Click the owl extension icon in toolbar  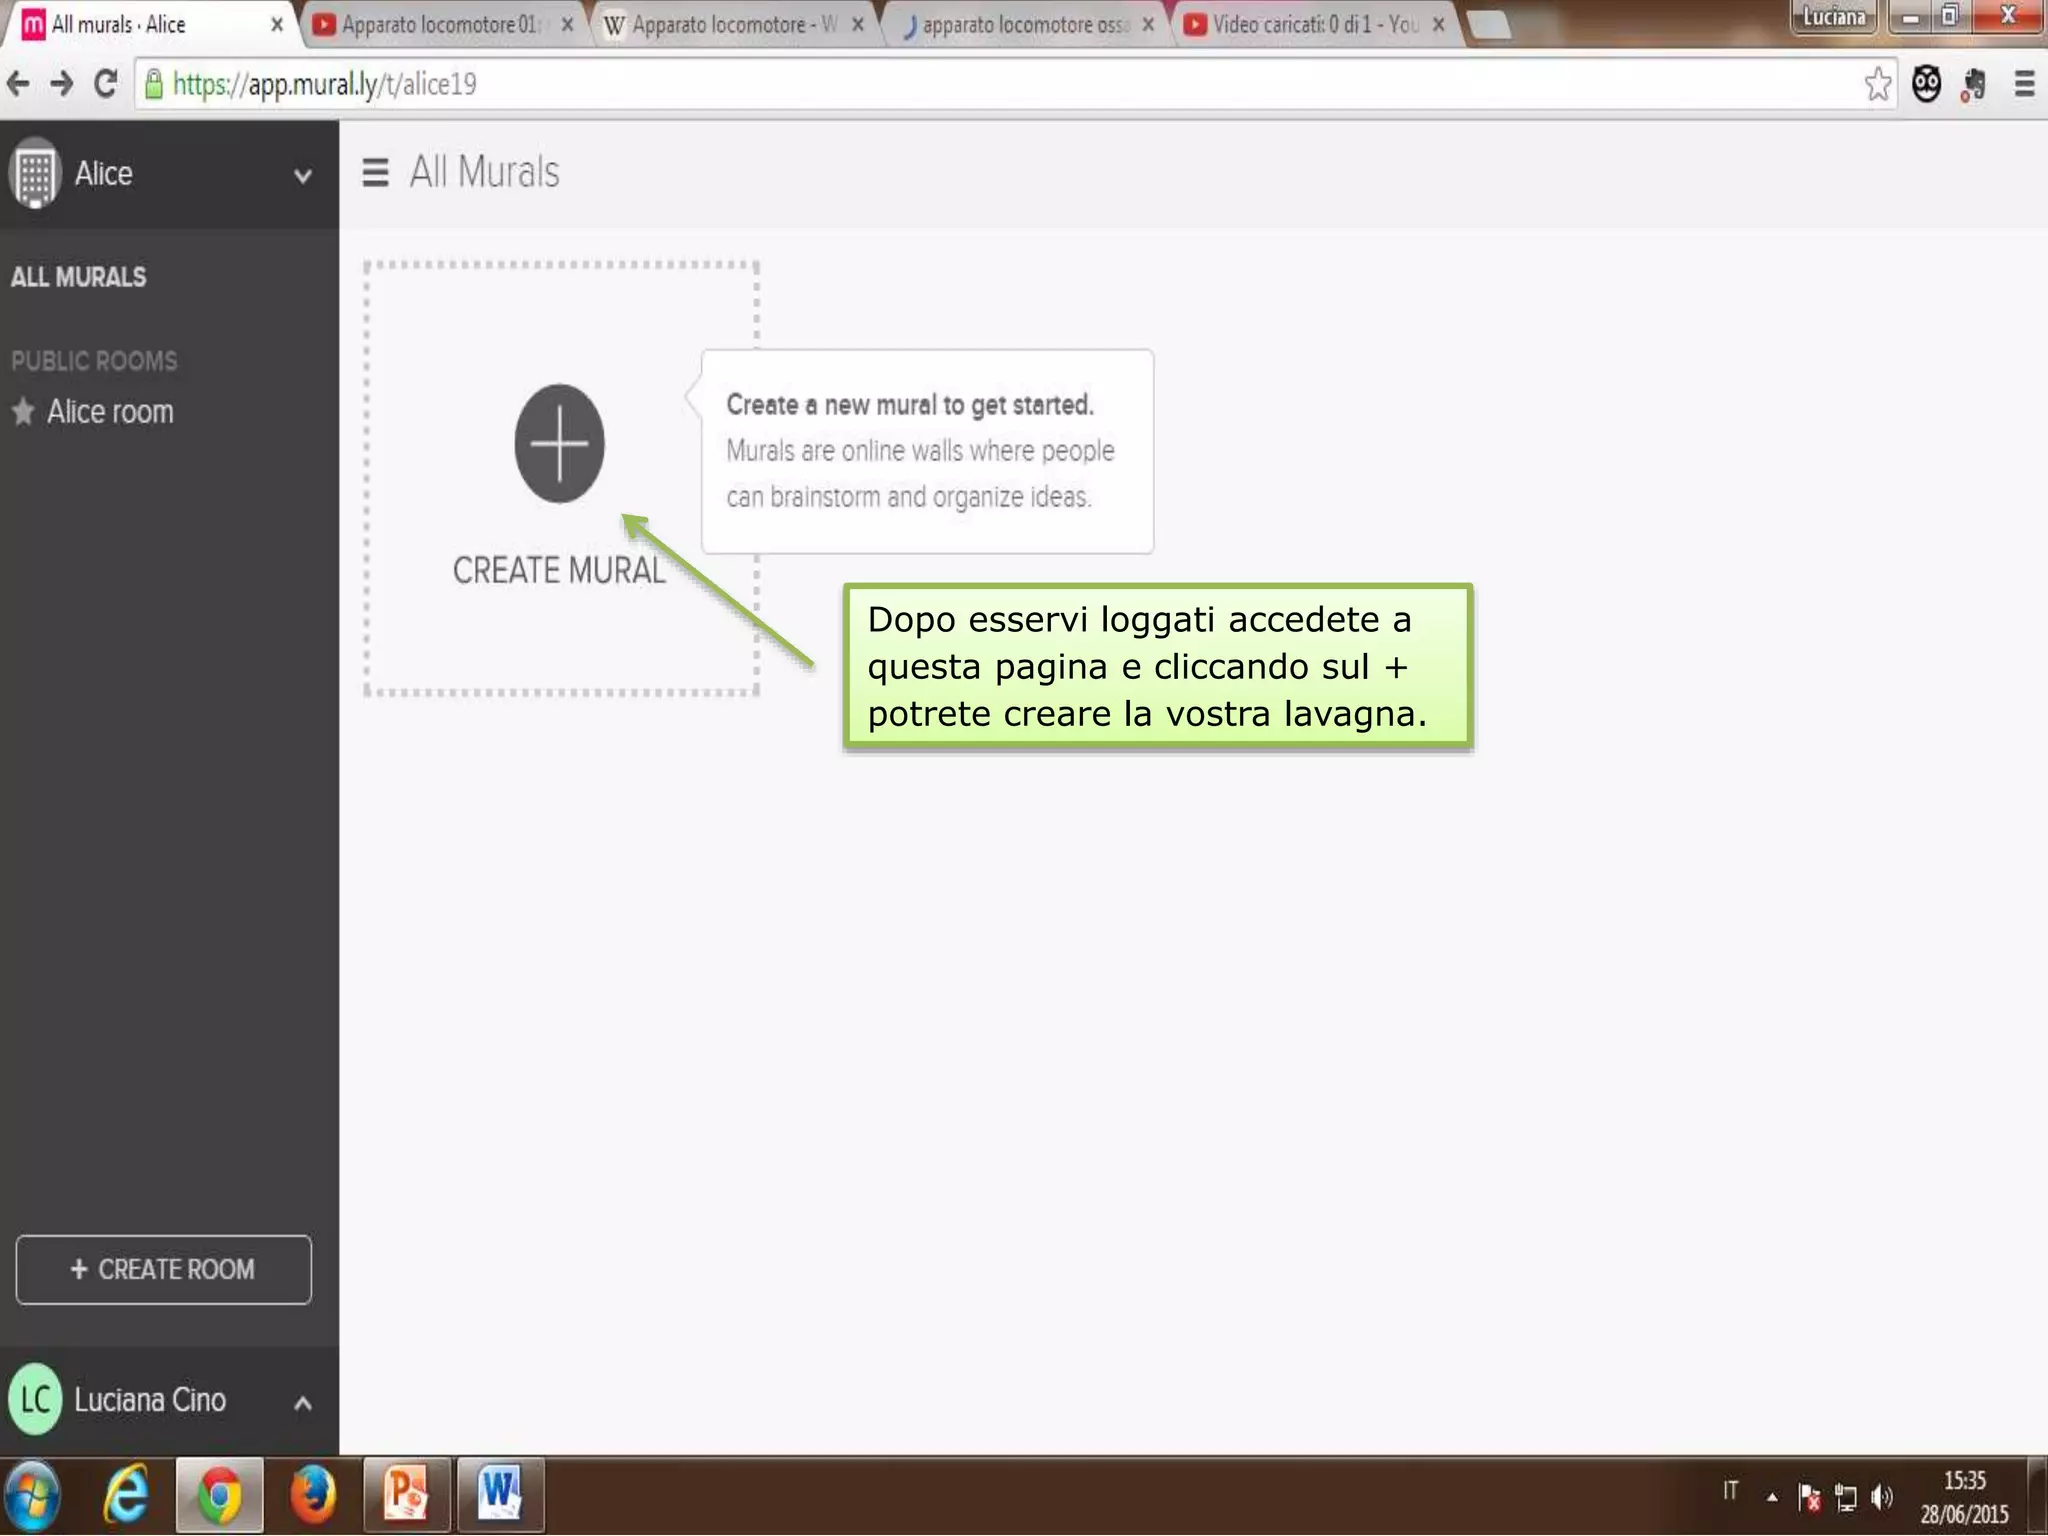[1926, 84]
